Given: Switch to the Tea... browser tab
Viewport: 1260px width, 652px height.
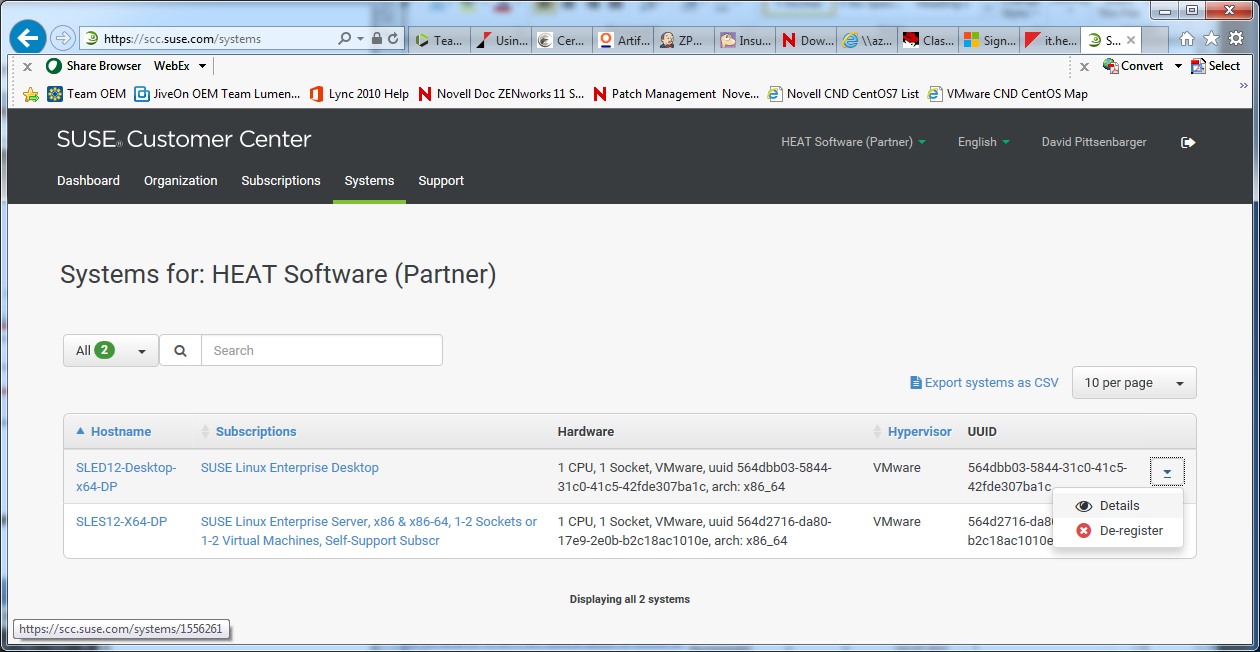Looking at the screenshot, I should click(439, 41).
